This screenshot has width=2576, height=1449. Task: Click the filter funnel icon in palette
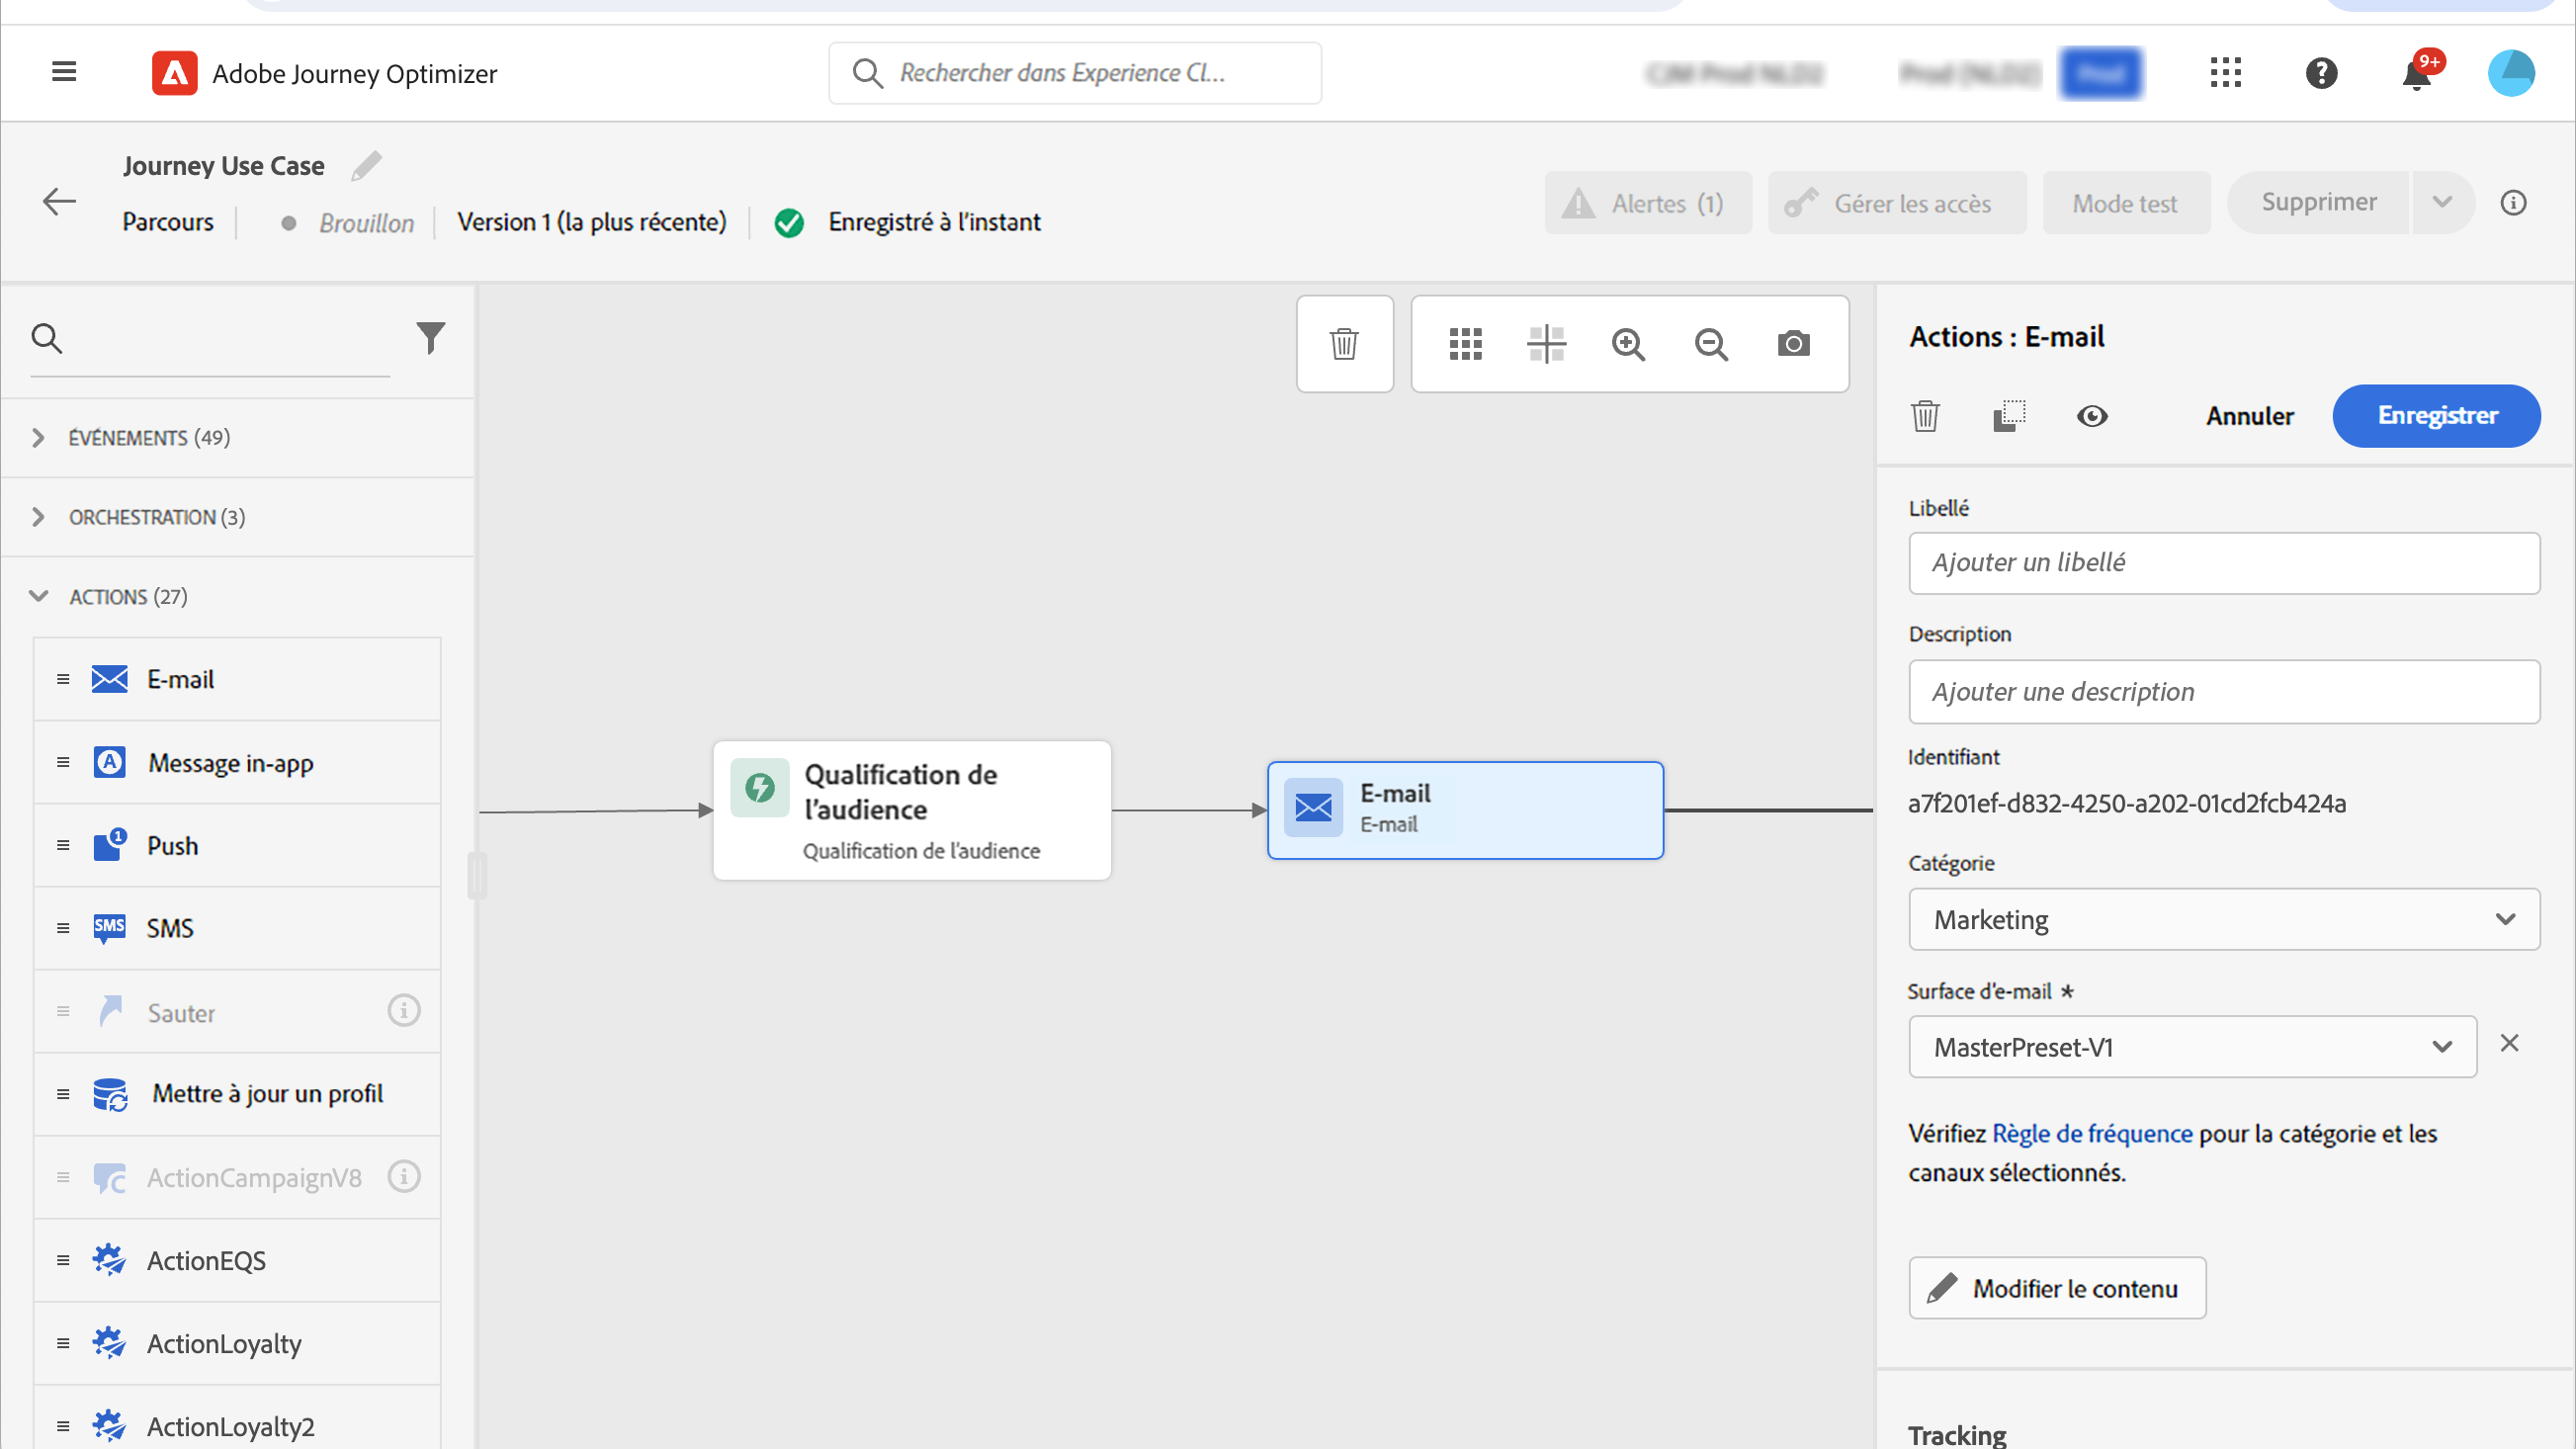pyautogui.click(x=430, y=338)
